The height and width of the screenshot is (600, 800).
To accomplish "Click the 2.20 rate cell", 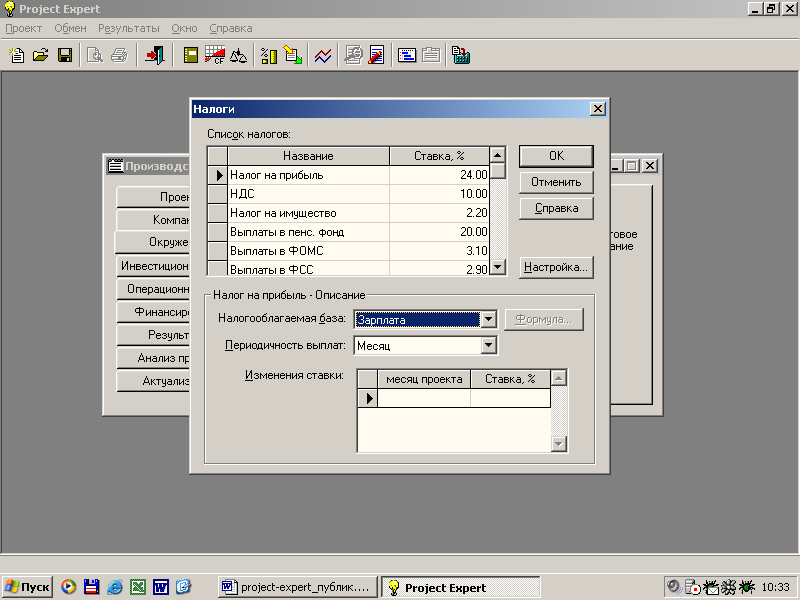I will point(439,213).
